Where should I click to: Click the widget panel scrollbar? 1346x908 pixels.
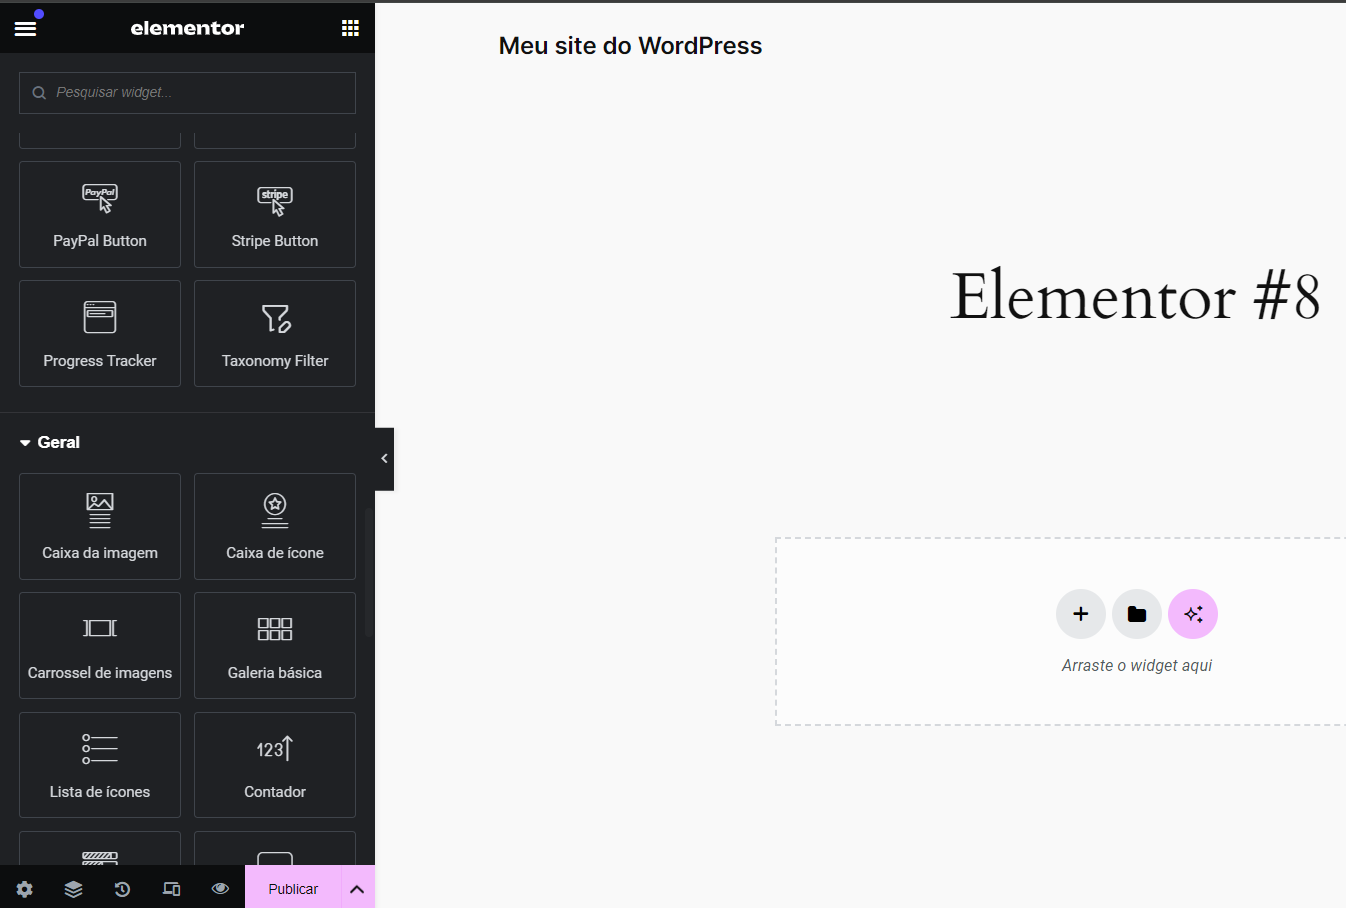coord(368,573)
